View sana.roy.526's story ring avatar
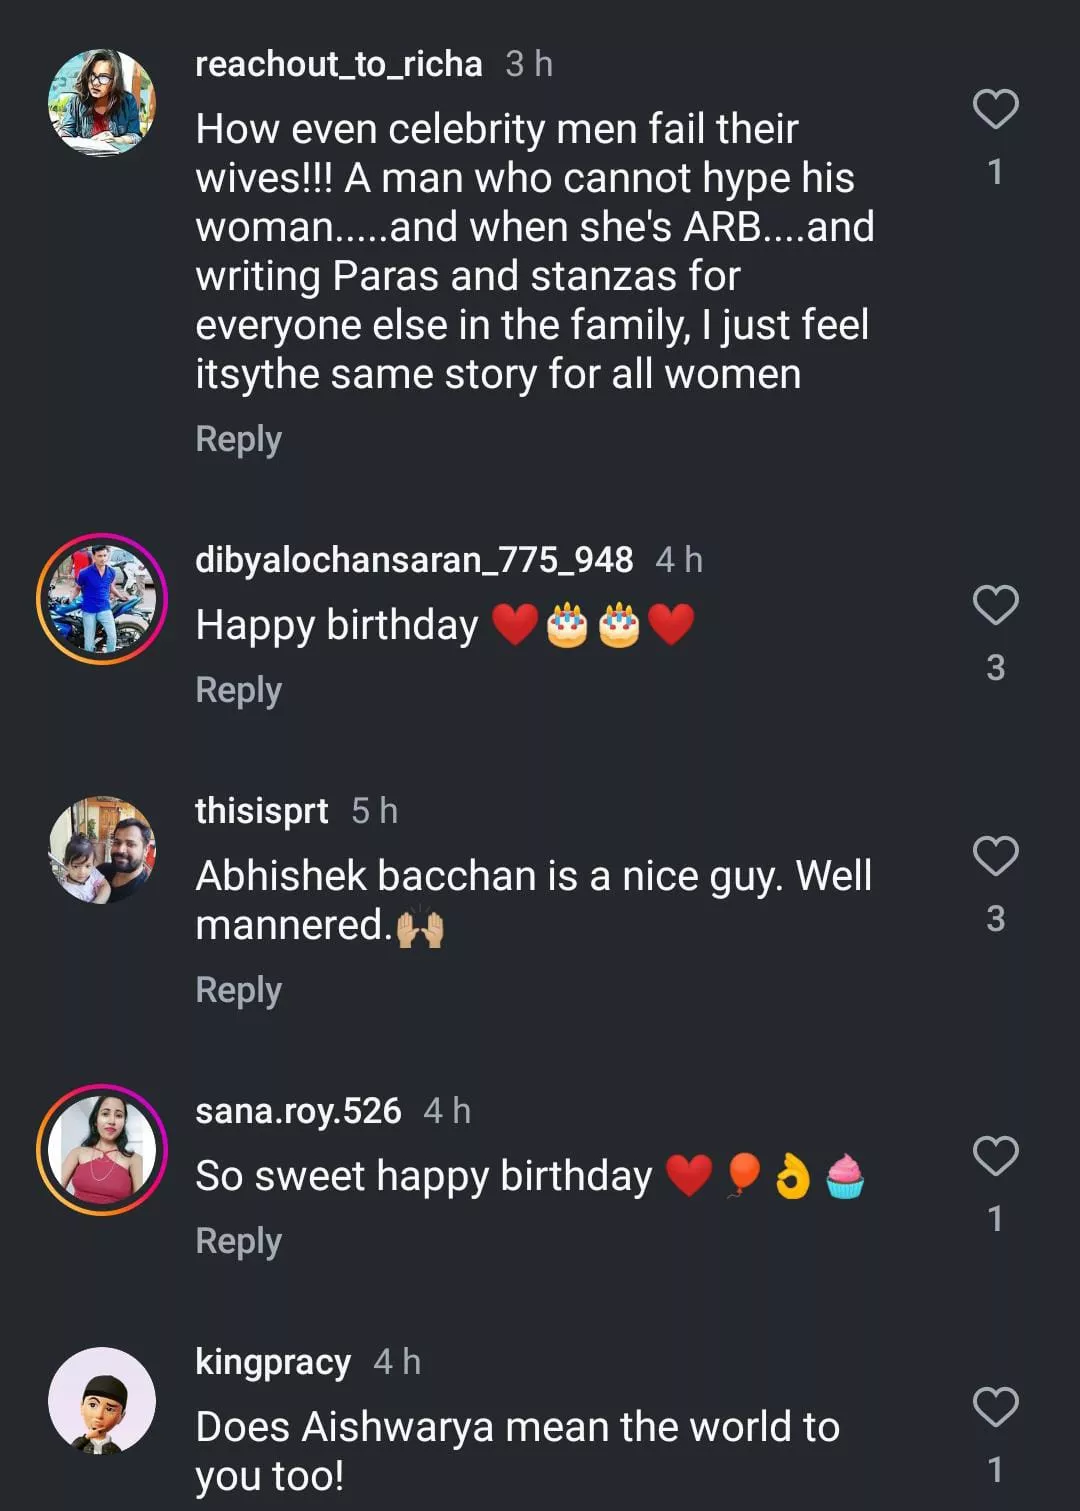The height and width of the screenshot is (1511, 1080). [x=102, y=1150]
